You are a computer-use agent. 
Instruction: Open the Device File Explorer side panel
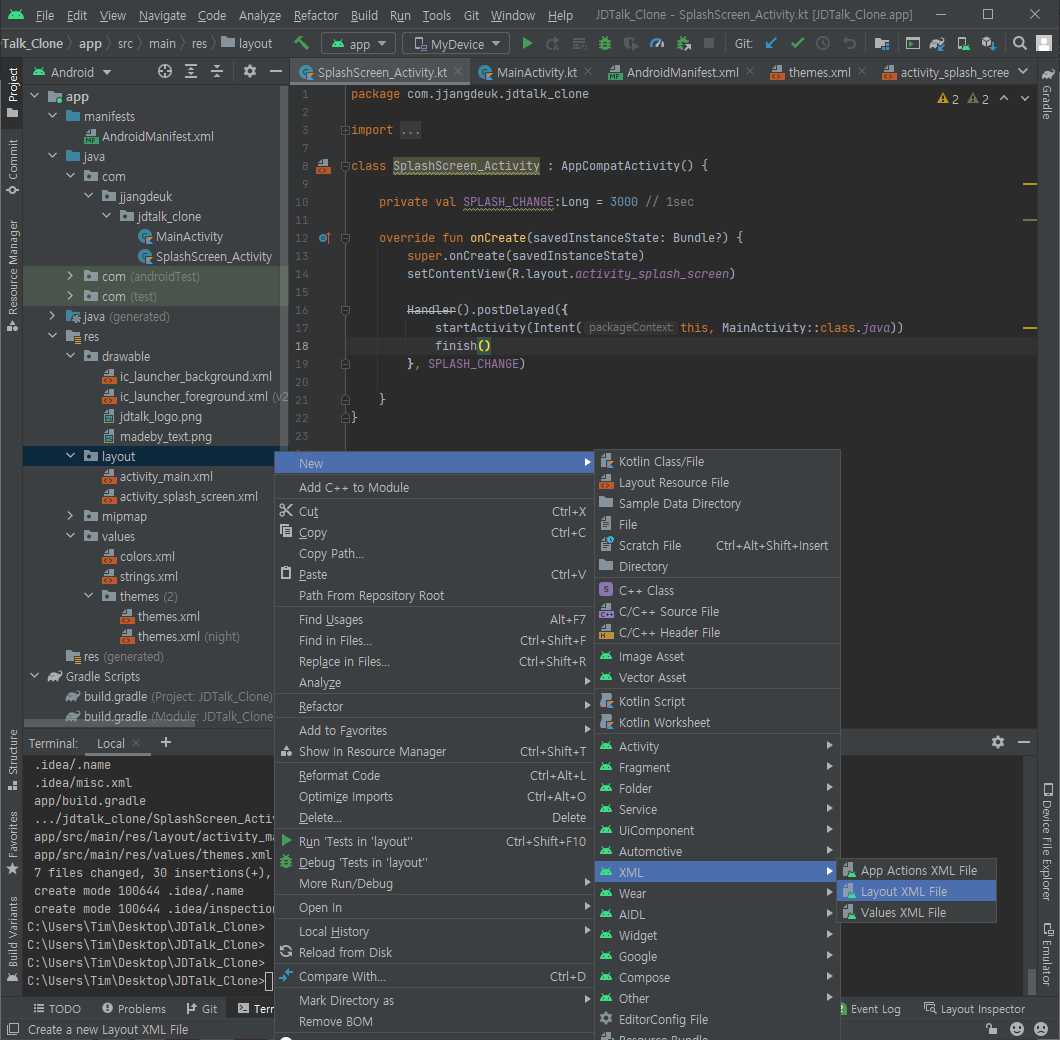point(1047,841)
